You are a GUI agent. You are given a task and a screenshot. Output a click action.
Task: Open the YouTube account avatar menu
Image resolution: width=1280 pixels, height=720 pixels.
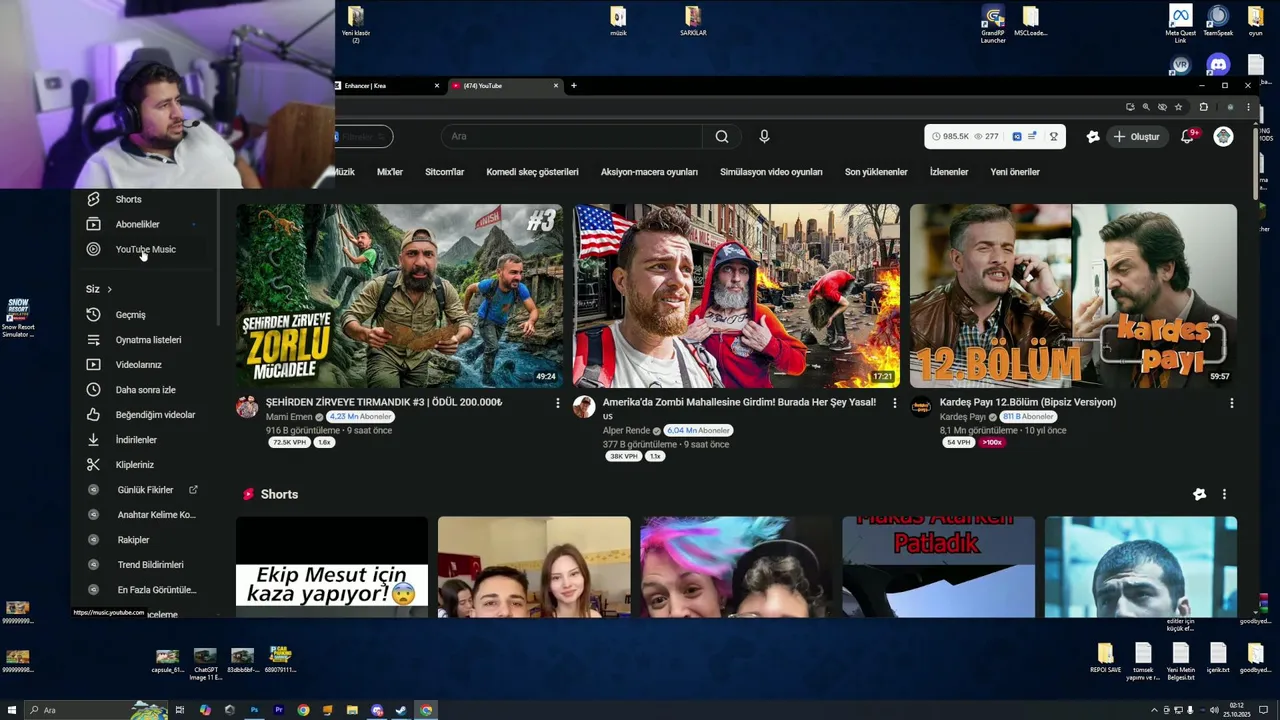(x=1223, y=136)
